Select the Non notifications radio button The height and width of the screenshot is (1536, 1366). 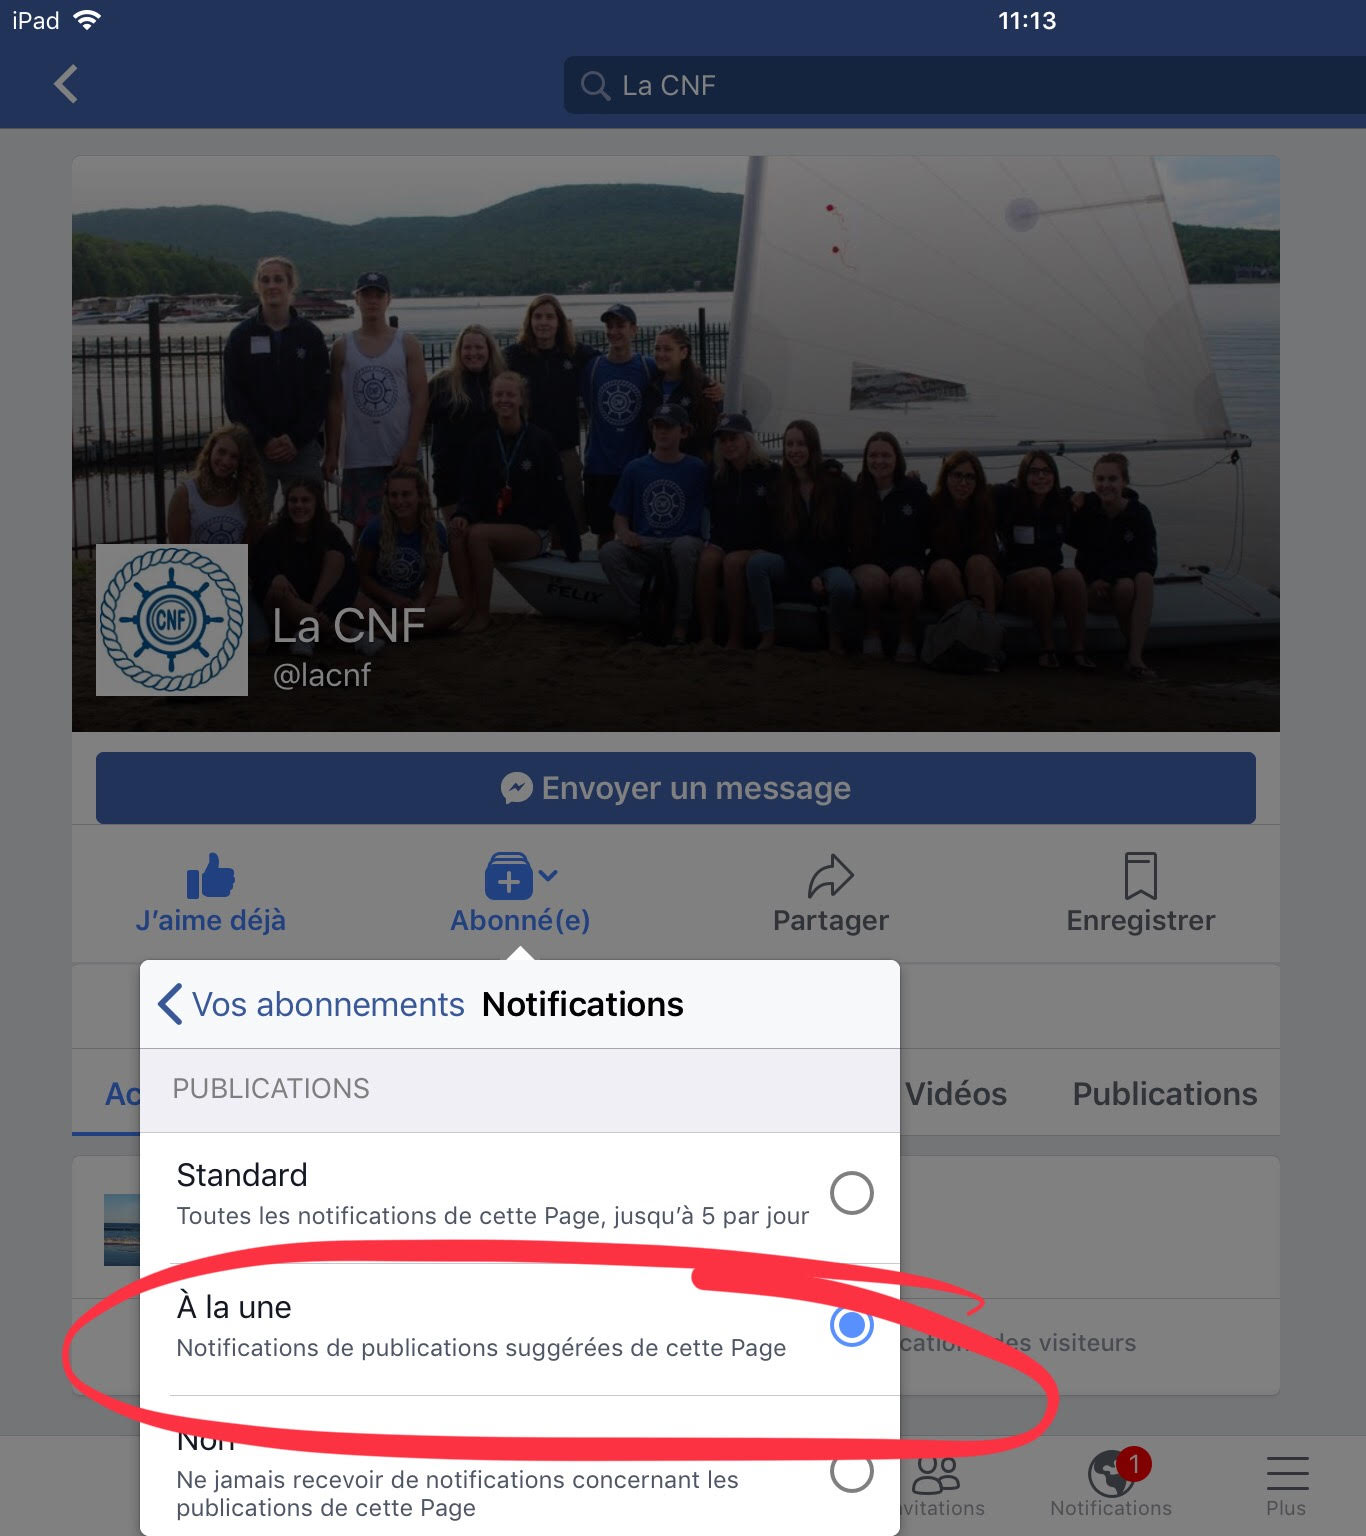(852, 1471)
